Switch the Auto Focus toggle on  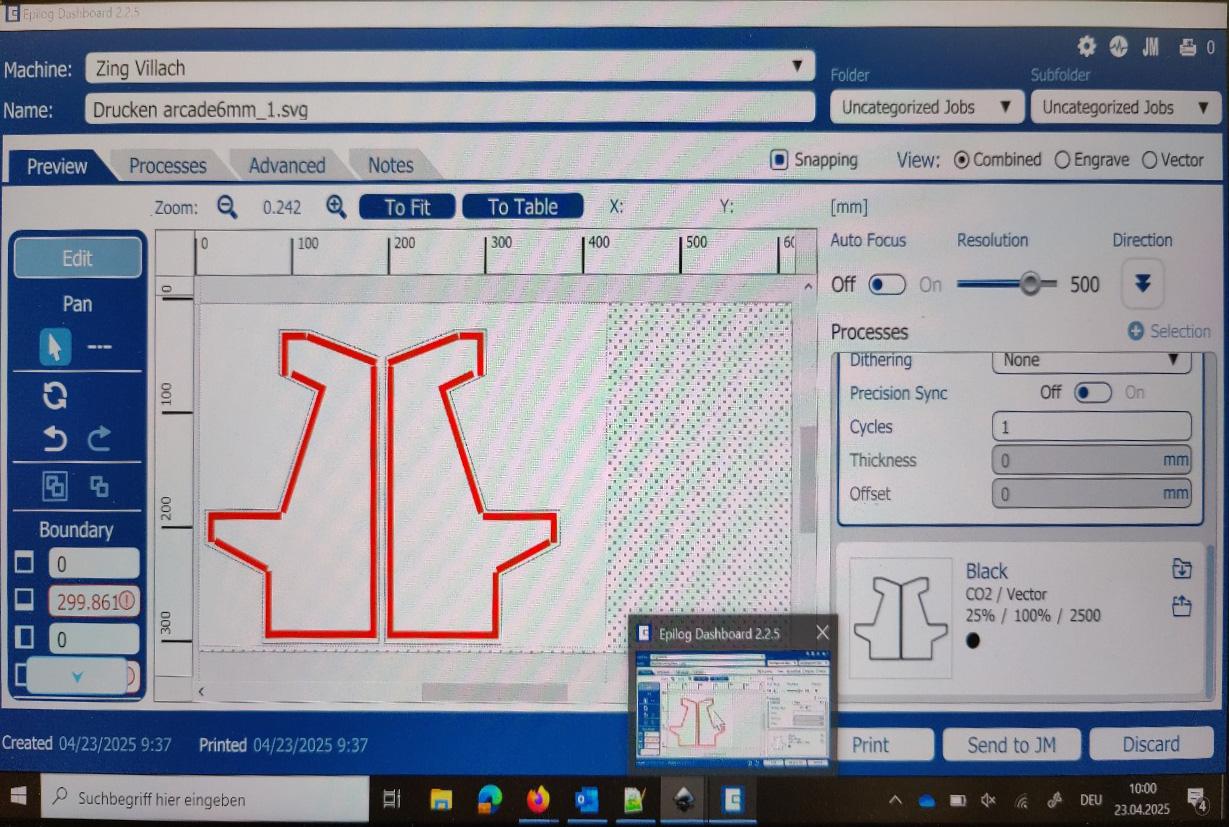[x=886, y=285]
